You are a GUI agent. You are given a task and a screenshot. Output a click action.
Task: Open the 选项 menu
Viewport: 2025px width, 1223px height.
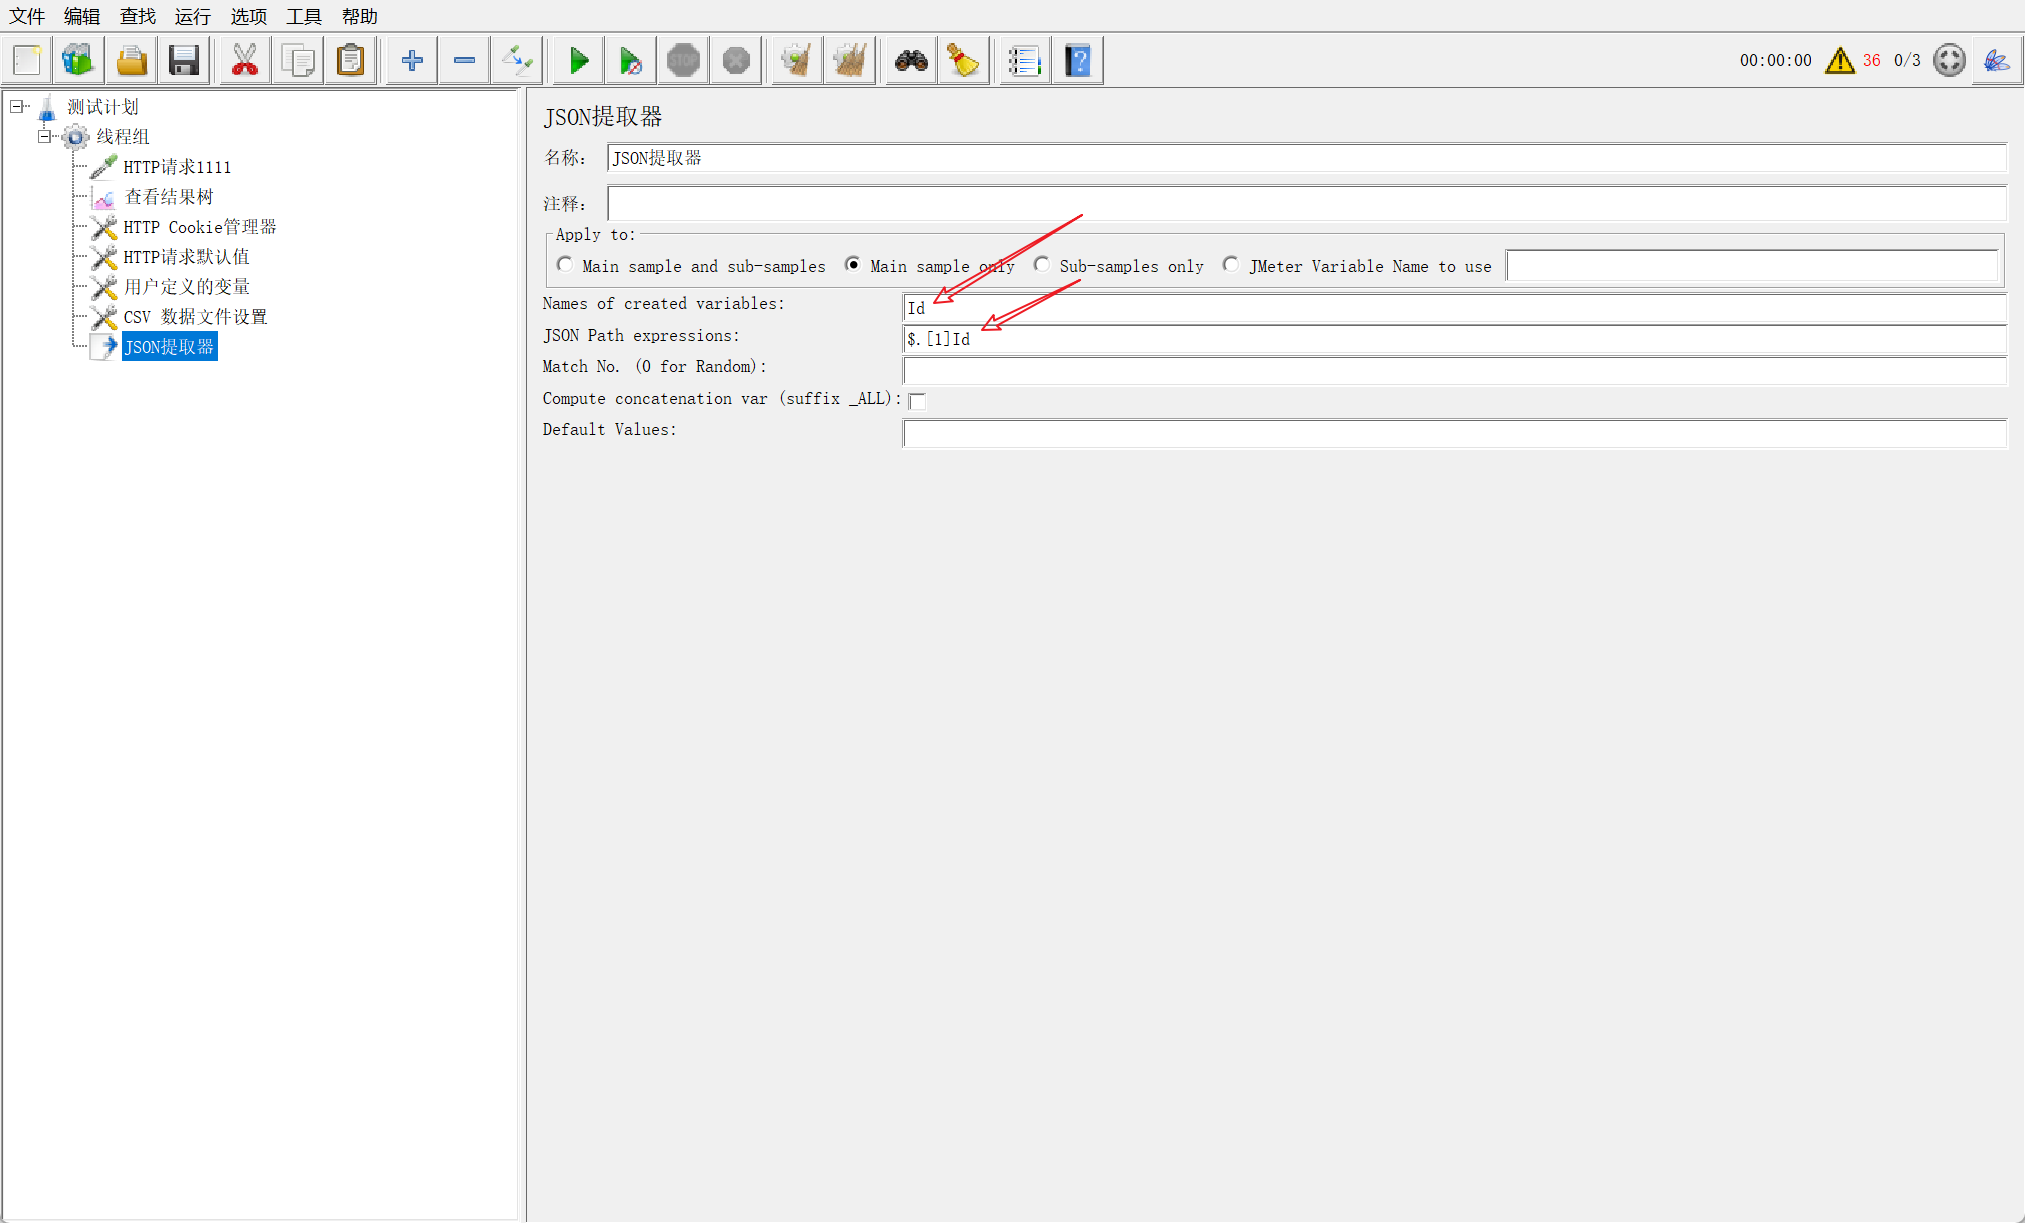click(249, 16)
